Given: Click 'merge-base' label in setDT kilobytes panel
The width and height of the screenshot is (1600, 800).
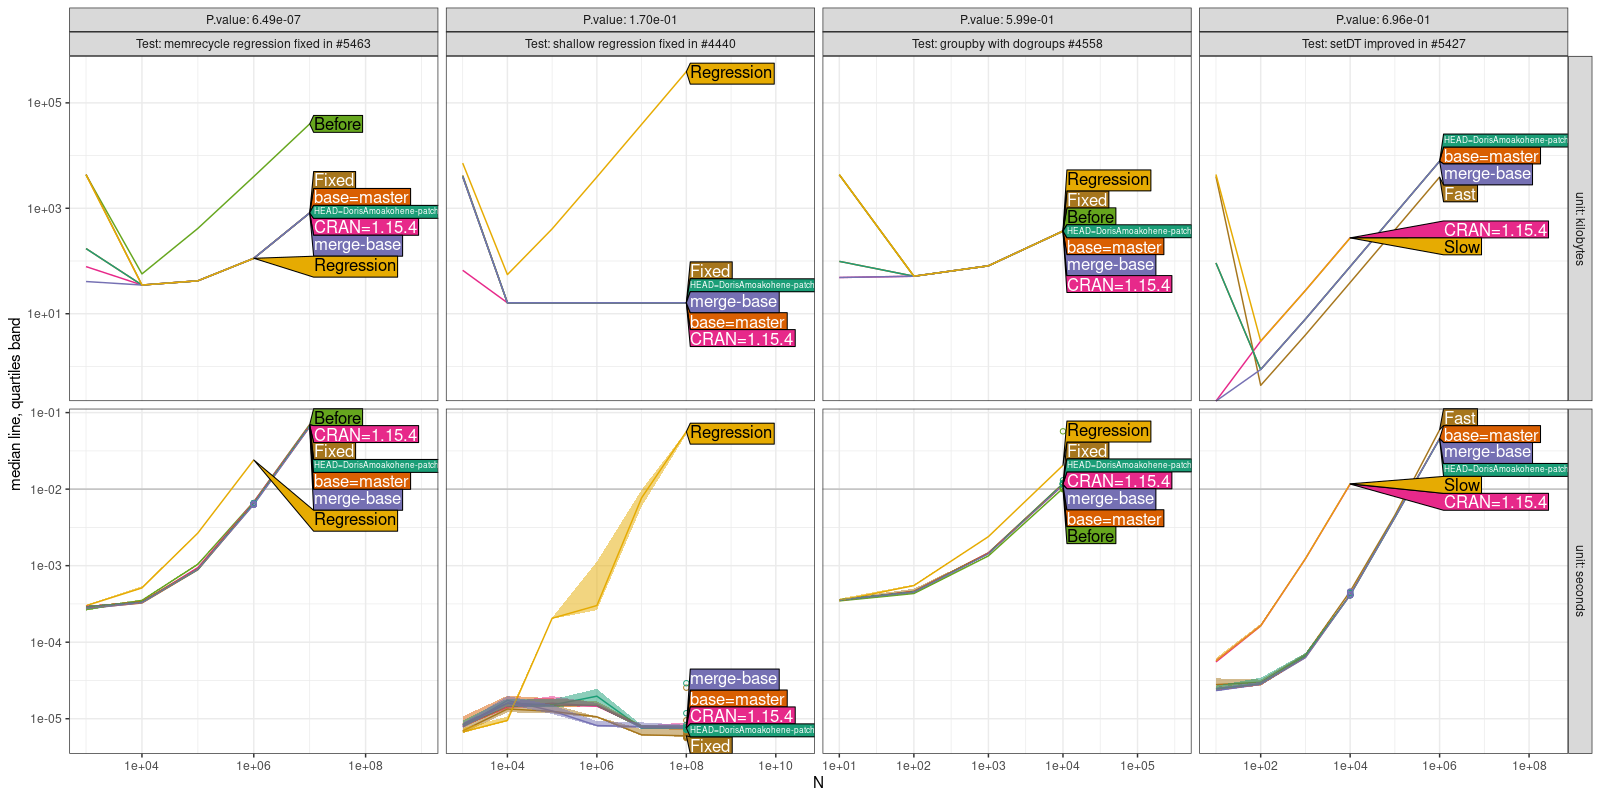Looking at the screenshot, I should click(x=1487, y=174).
